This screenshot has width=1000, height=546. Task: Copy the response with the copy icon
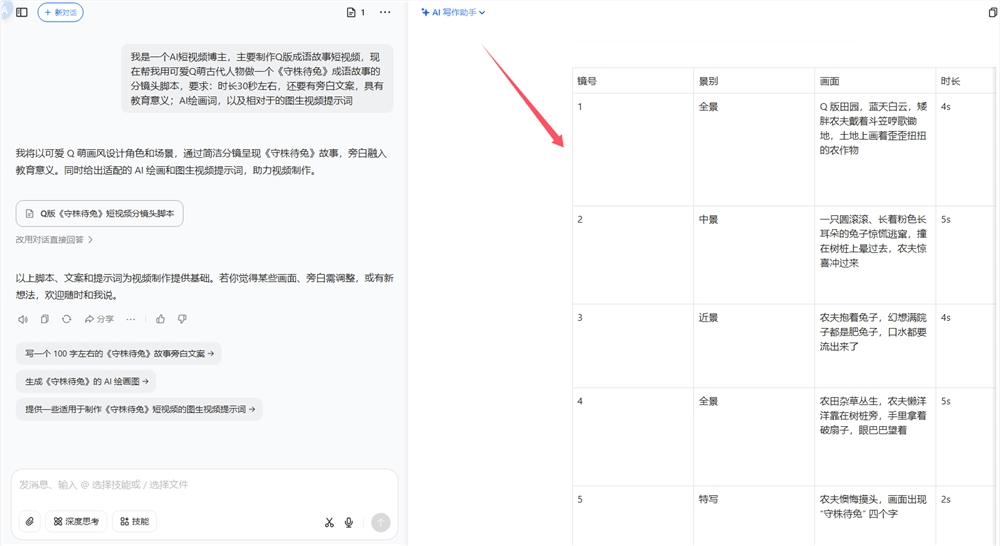pyautogui.click(x=44, y=319)
